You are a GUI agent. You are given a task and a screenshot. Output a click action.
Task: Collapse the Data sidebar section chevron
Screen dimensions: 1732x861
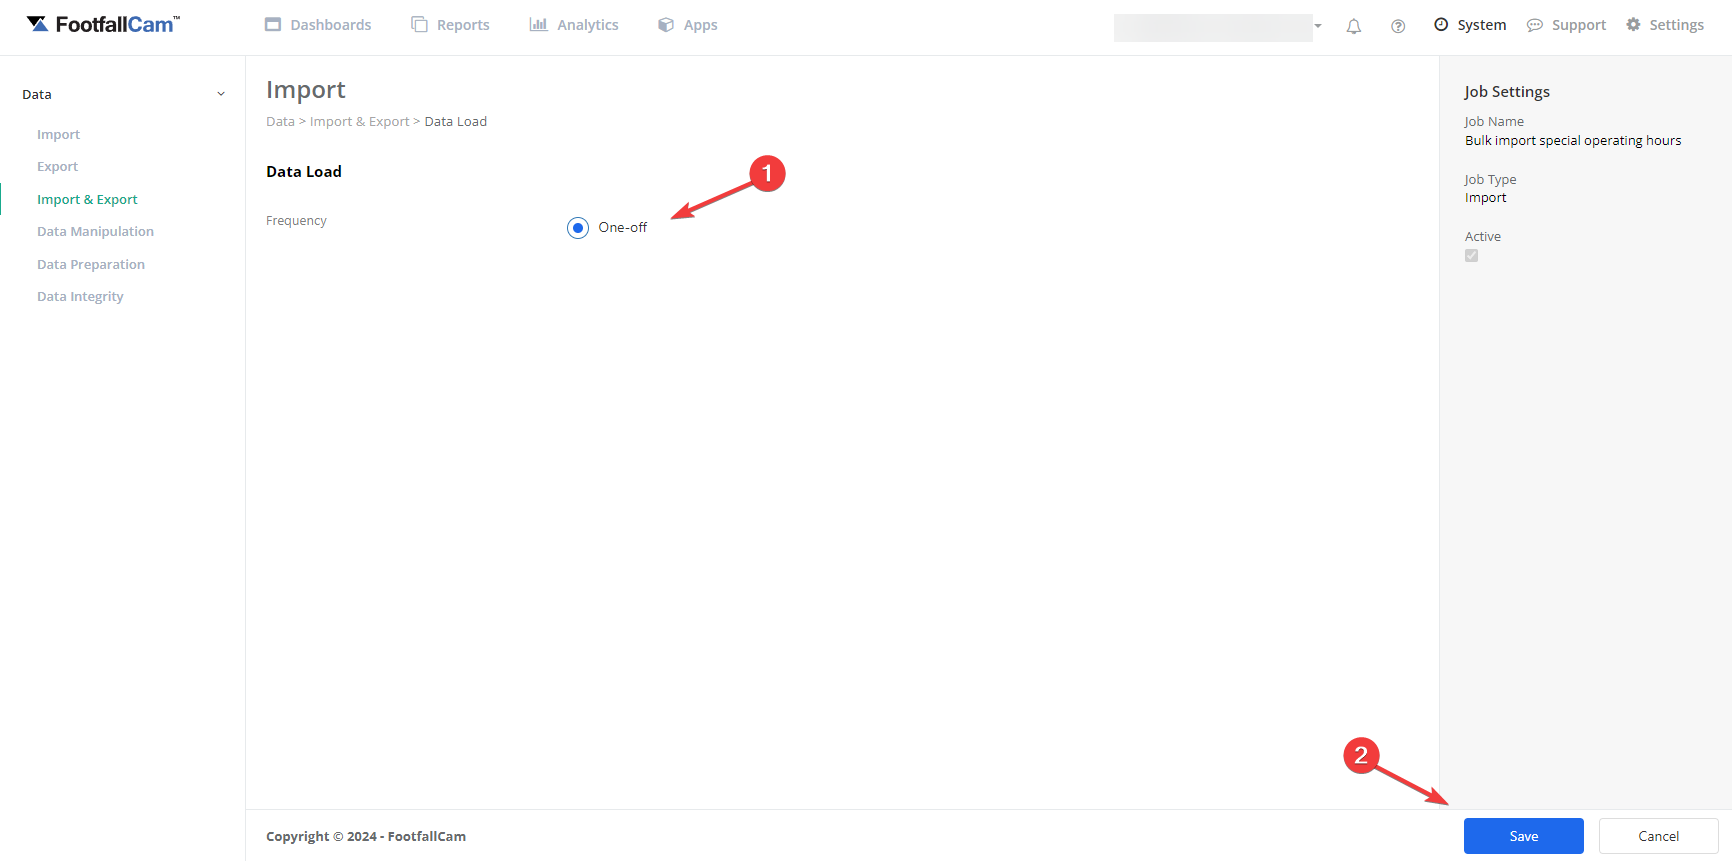click(x=221, y=94)
